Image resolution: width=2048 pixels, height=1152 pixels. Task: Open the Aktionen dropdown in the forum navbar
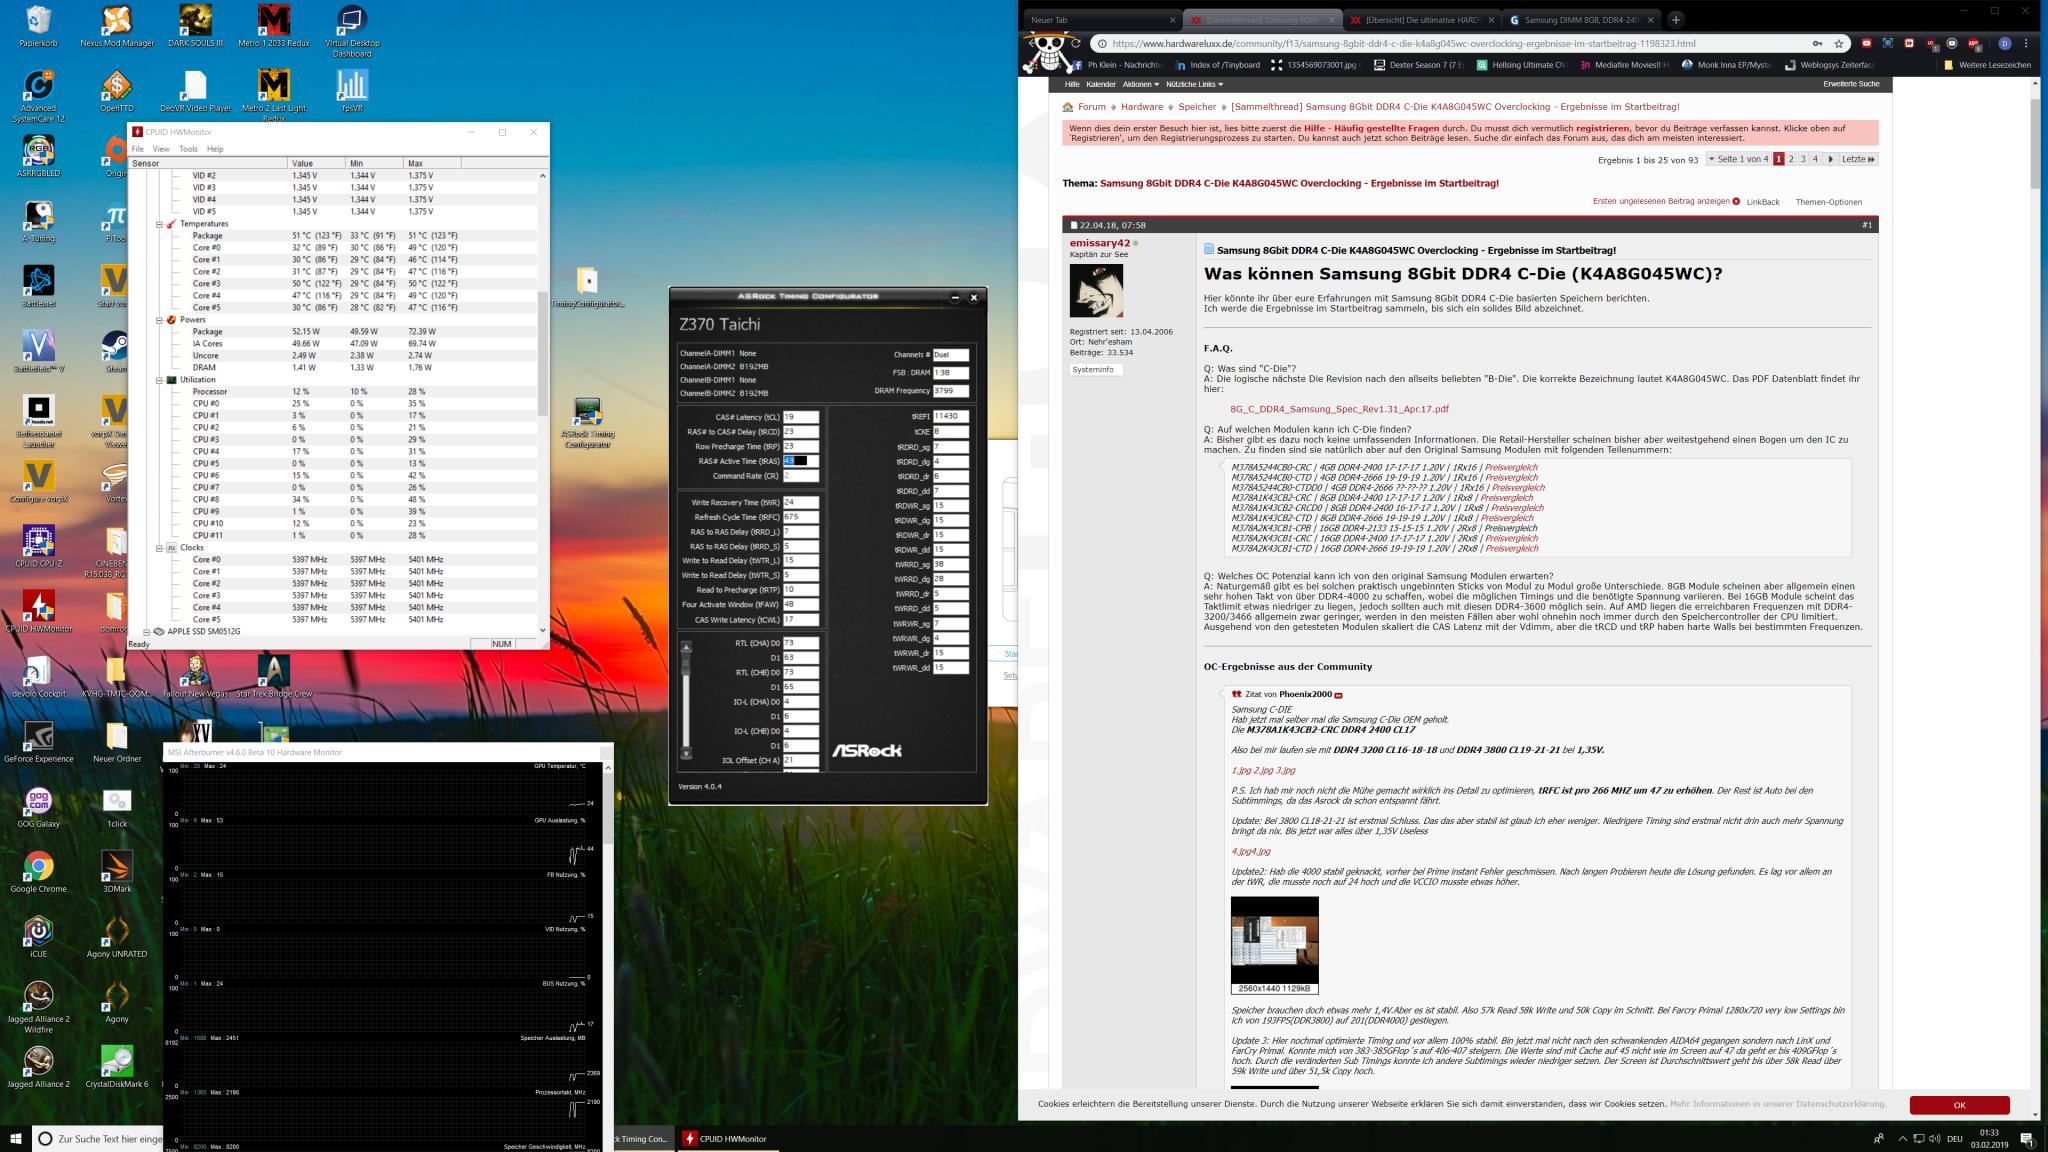(x=1140, y=85)
